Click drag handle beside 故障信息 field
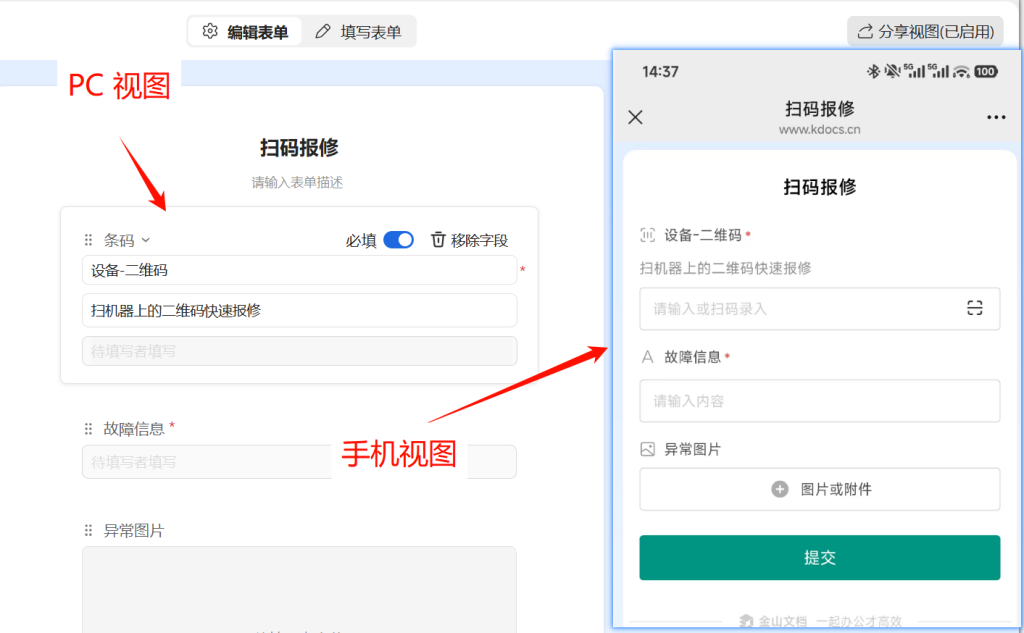 click(x=88, y=429)
